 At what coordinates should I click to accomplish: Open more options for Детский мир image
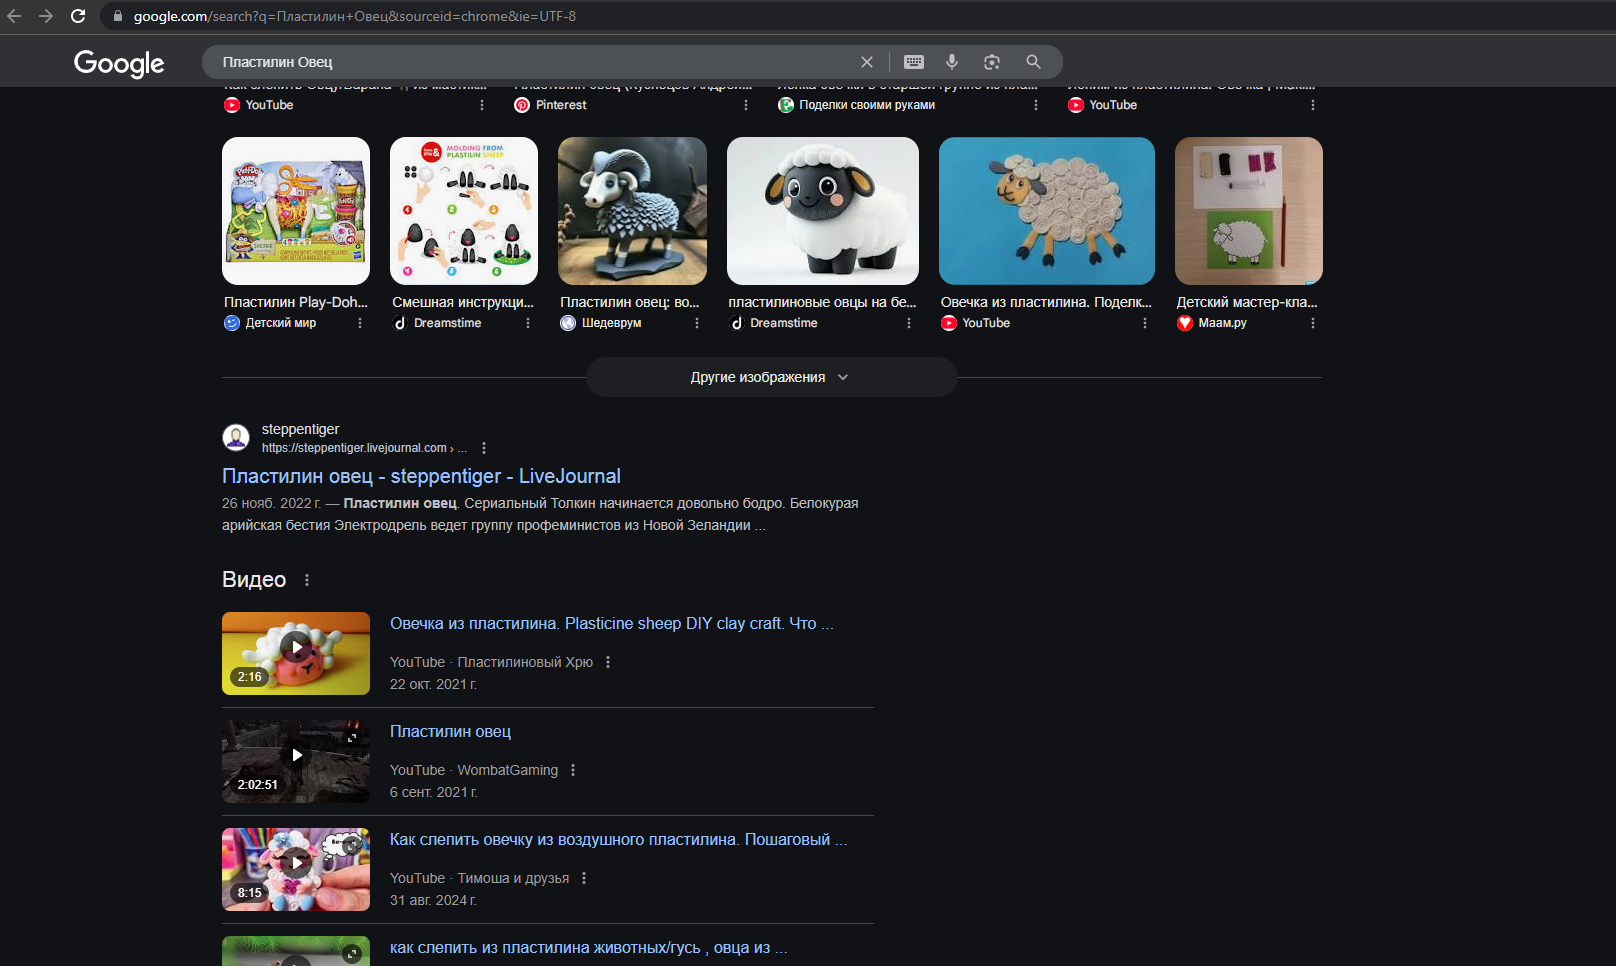tap(360, 323)
